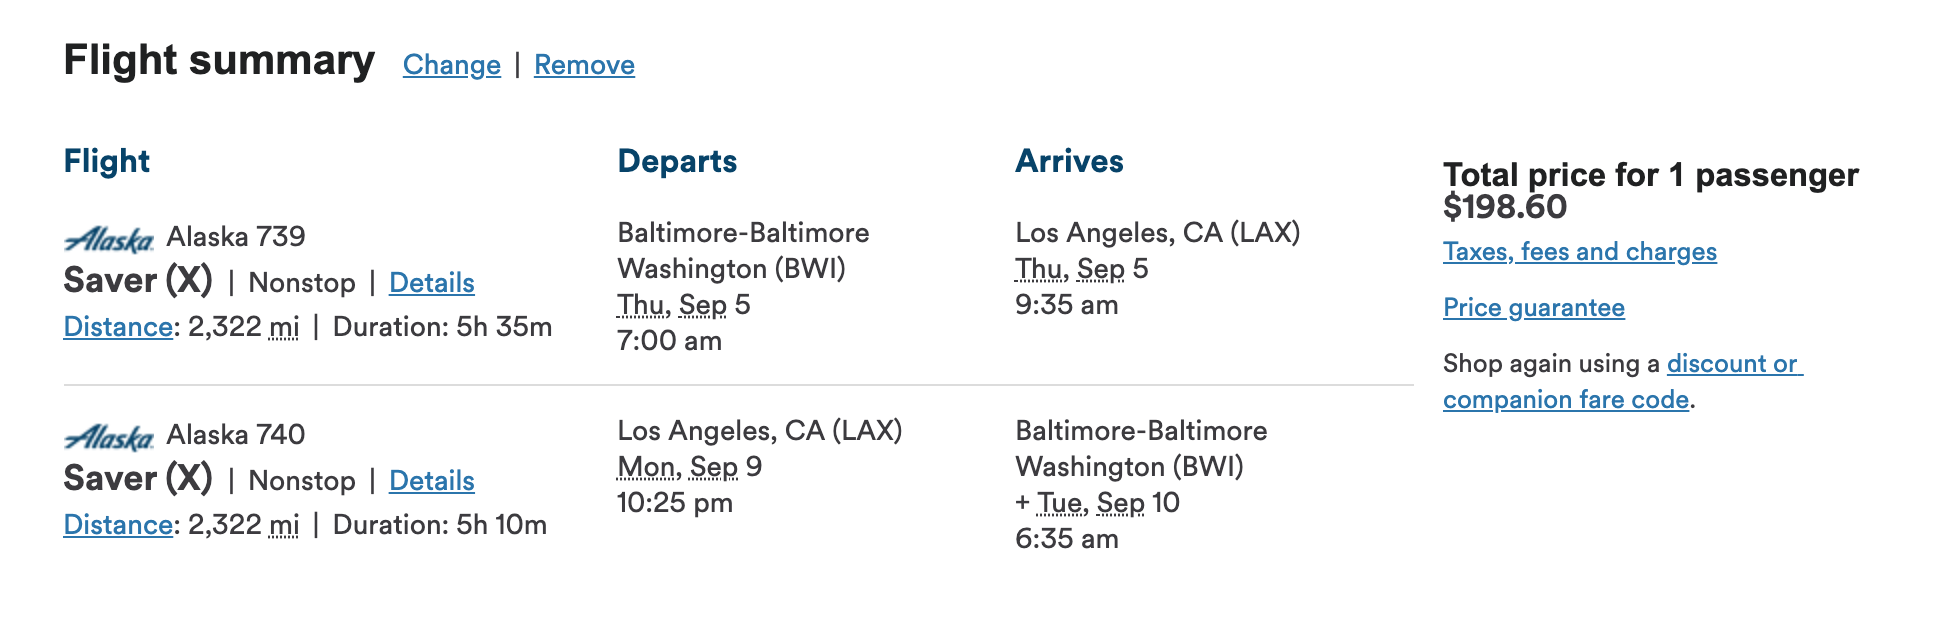1938x624 pixels.
Task: Click the total price $198.60
Action: pyautogui.click(x=1505, y=207)
